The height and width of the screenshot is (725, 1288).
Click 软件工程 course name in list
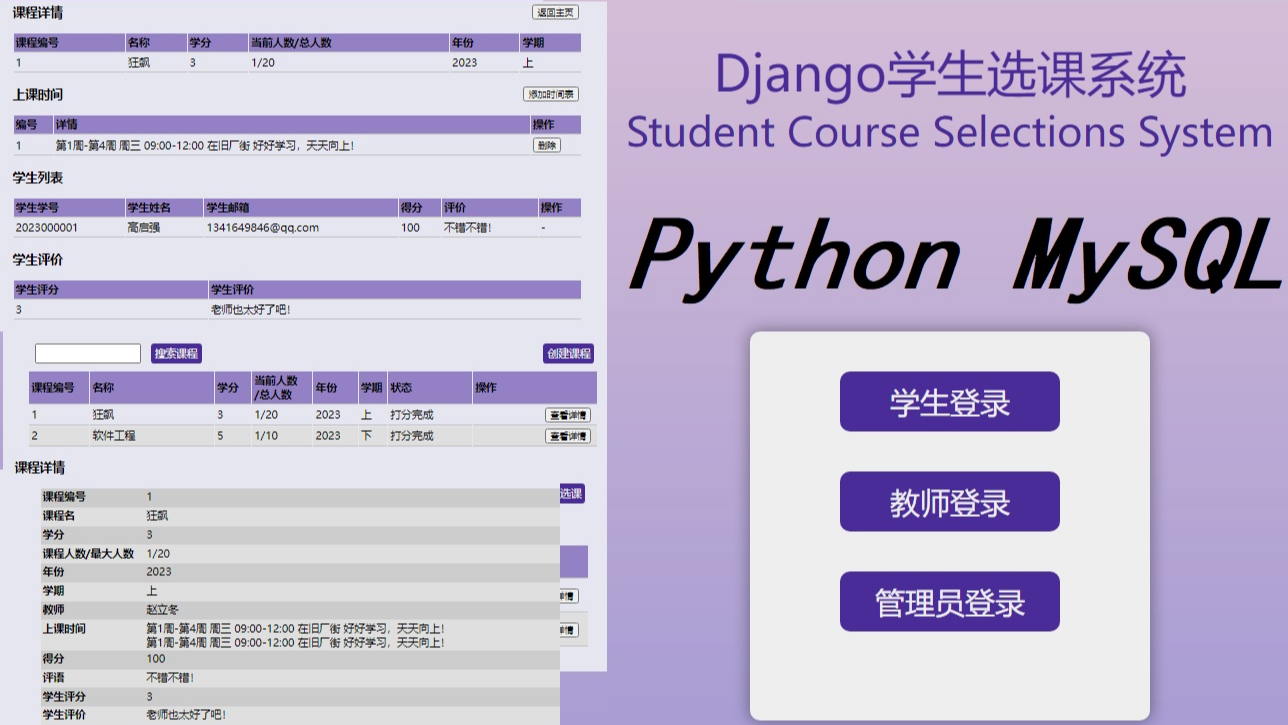(x=114, y=436)
